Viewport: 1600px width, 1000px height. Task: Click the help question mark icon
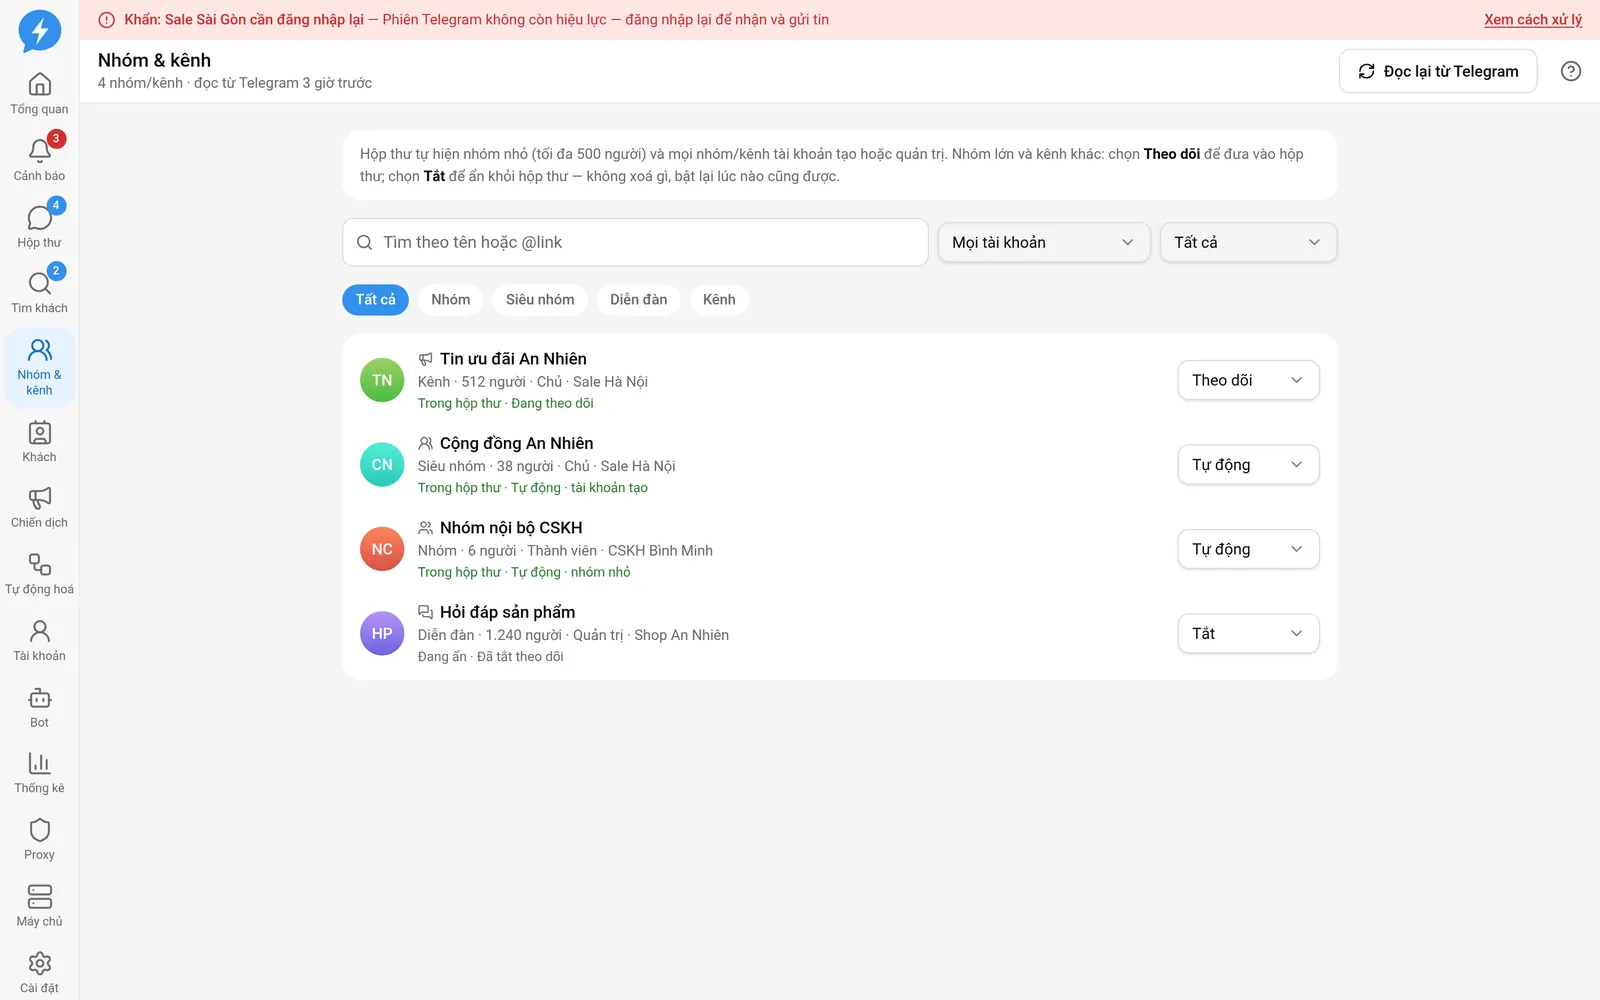click(1571, 71)
